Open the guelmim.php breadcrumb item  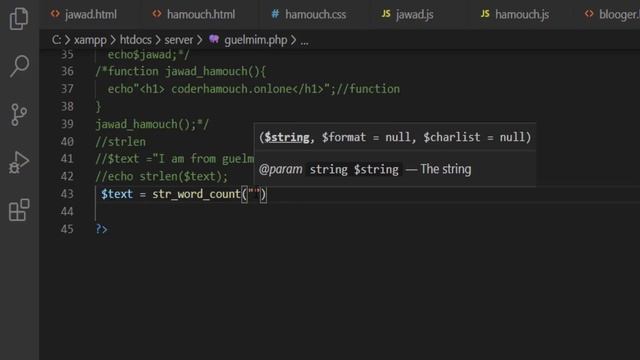point(256,40)
